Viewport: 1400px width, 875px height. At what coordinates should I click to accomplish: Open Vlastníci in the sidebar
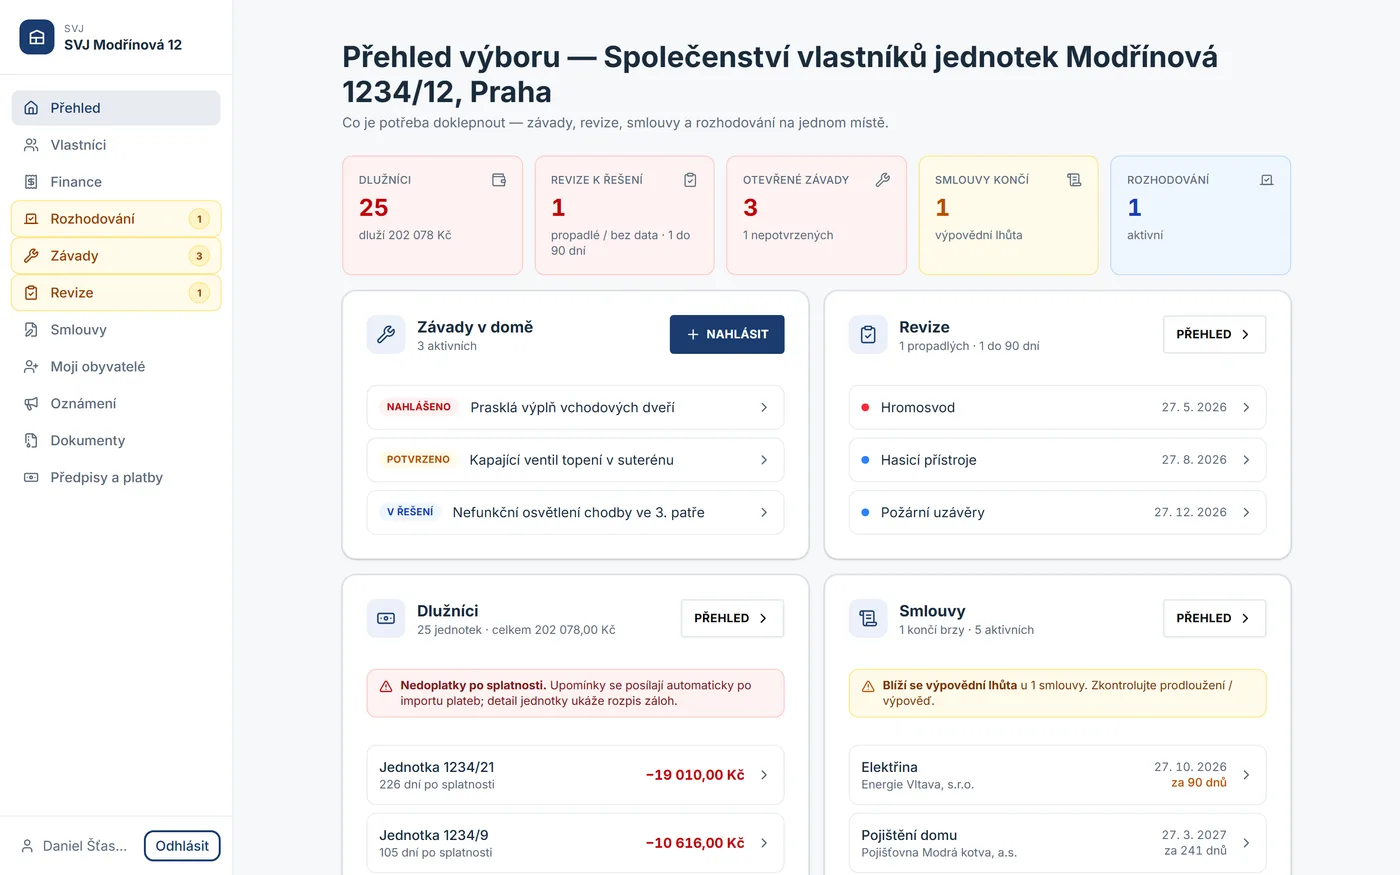116,145
